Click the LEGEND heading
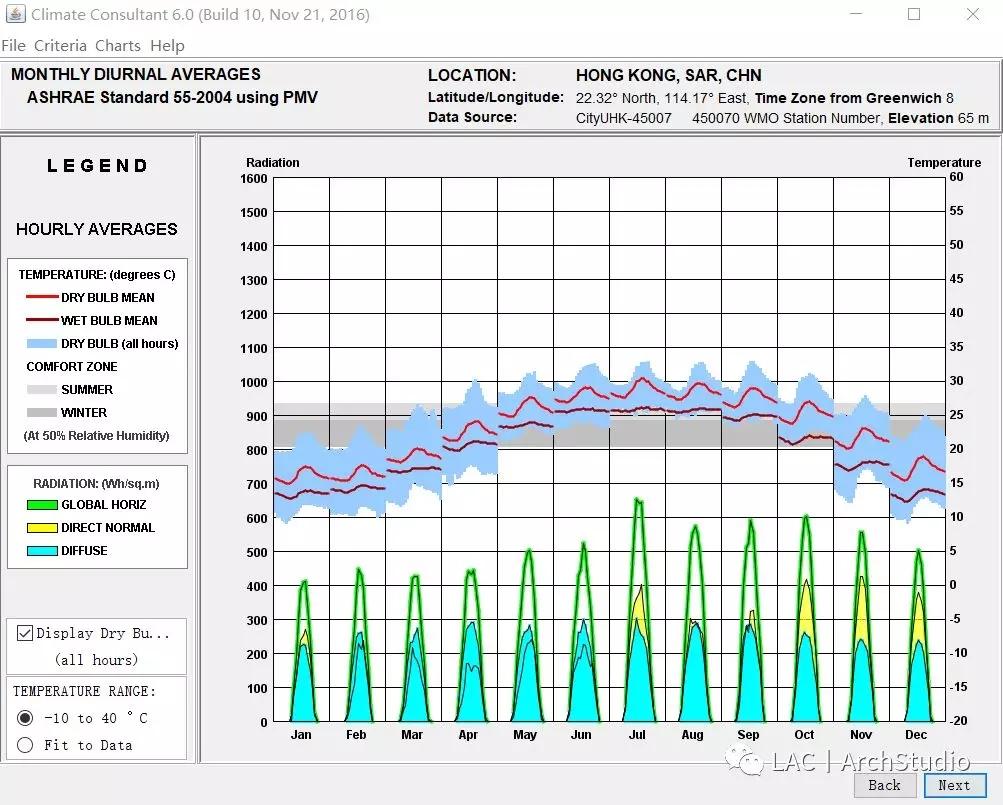Image resolution: width=1003 pixels, height=805 pixels. [97, 166]
